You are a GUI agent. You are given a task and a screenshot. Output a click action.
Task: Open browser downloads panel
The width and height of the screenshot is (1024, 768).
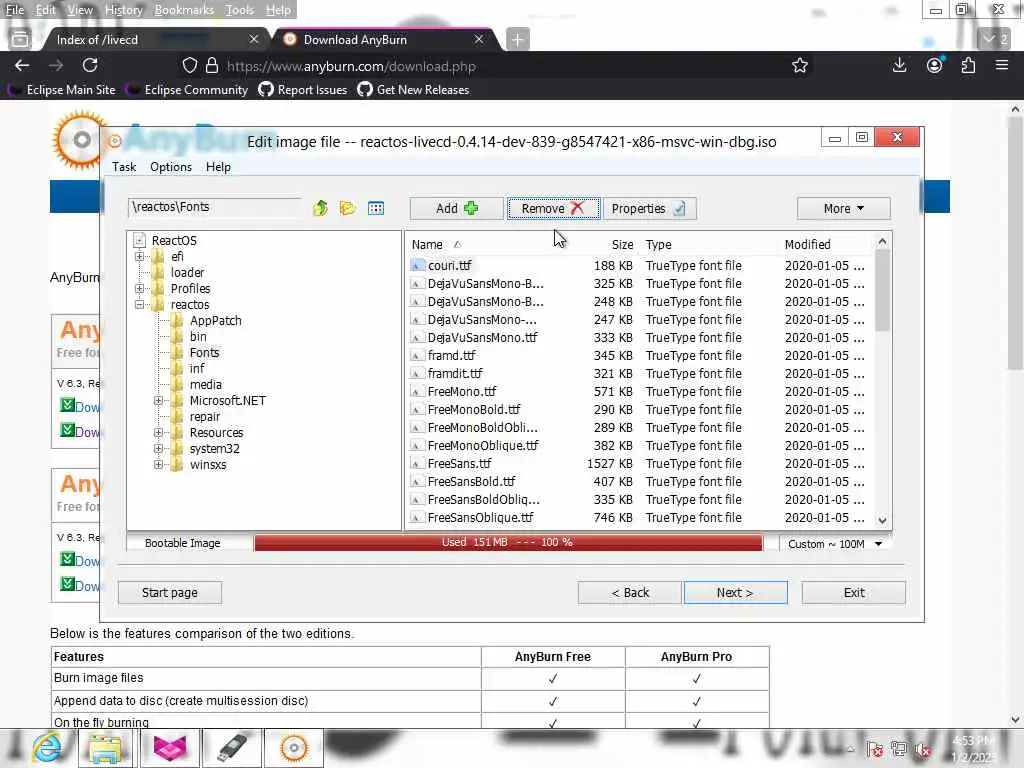[899, 65]
